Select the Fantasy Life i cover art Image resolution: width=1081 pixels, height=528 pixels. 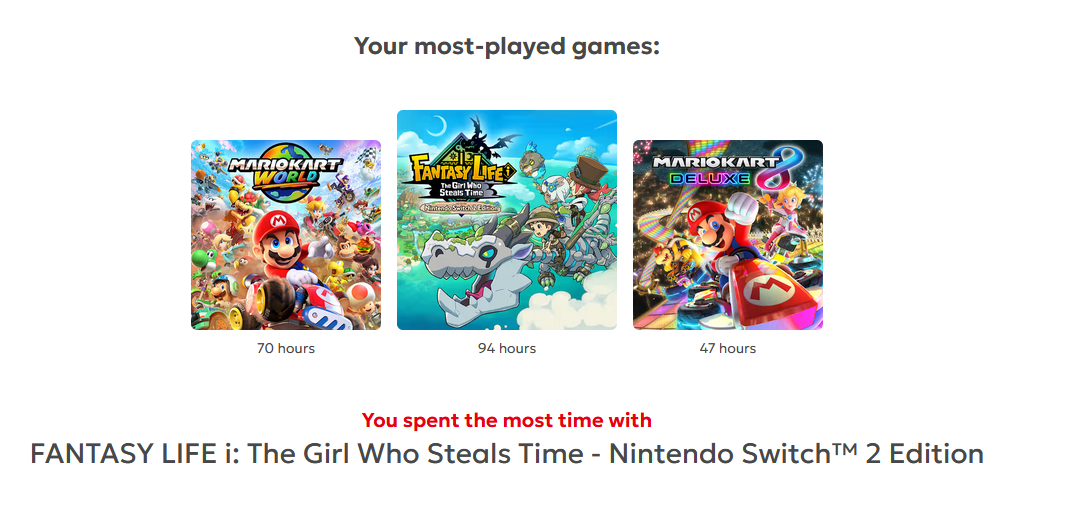[x=506, y=220]
